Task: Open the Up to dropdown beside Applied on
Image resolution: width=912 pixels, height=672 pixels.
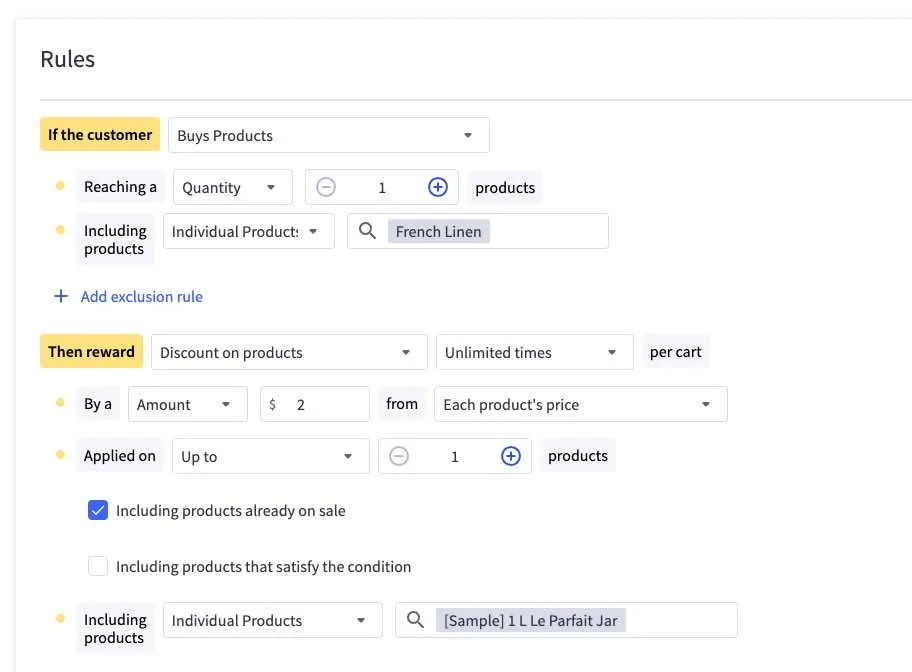Action: [x=270, y=455]
